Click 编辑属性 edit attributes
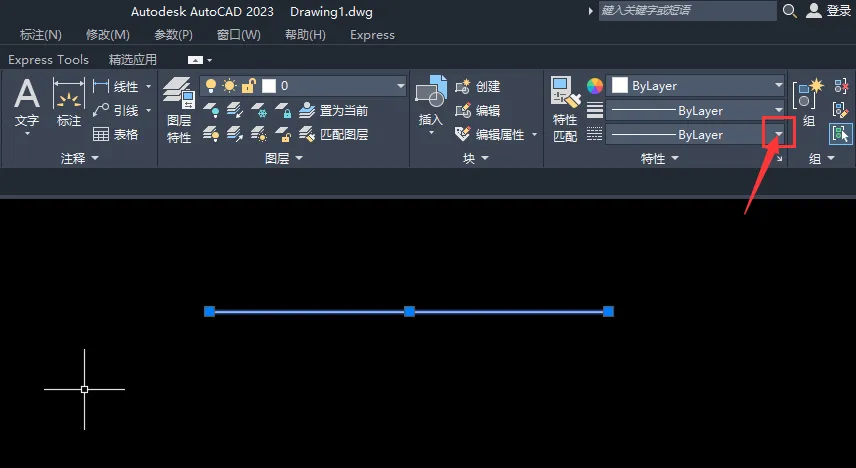 (490, 134)
